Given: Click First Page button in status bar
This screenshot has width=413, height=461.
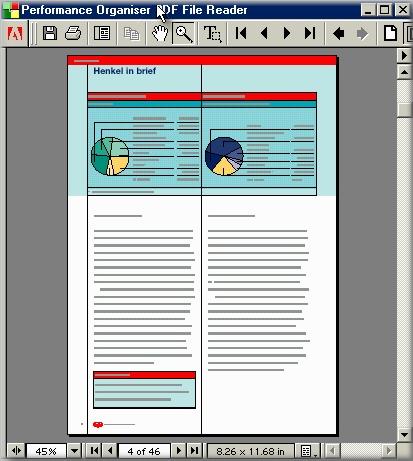Looking at the screenshot, I should tap(94, 451).
